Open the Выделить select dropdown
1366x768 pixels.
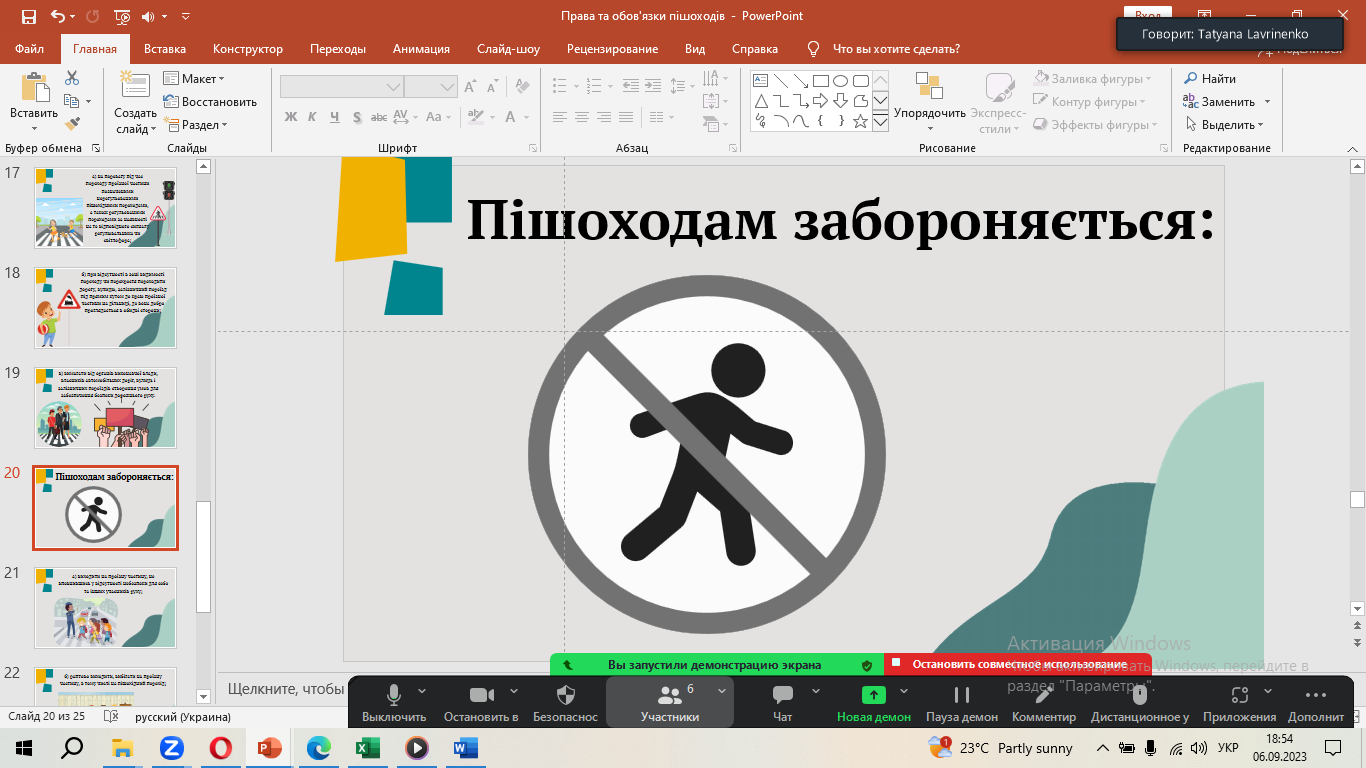point(1225,125)
